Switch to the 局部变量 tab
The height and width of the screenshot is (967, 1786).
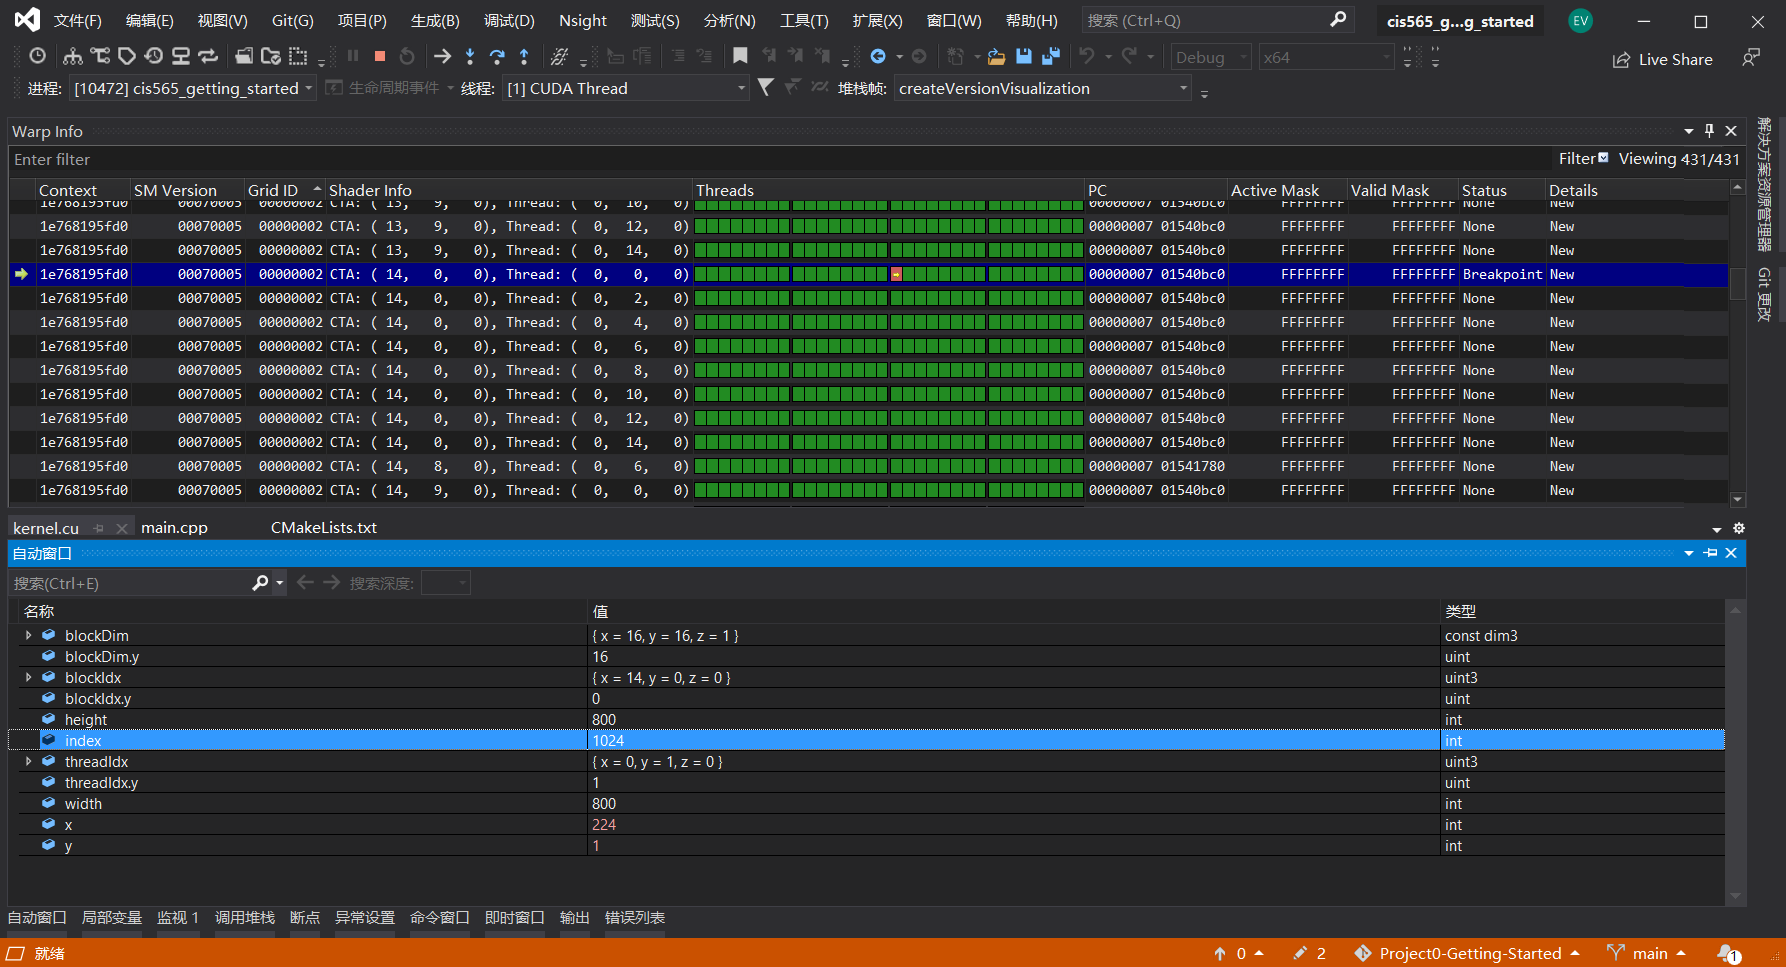coord(112,918)
